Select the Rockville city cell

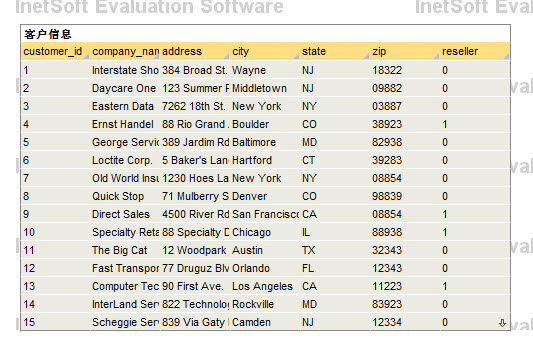point(265,305)
